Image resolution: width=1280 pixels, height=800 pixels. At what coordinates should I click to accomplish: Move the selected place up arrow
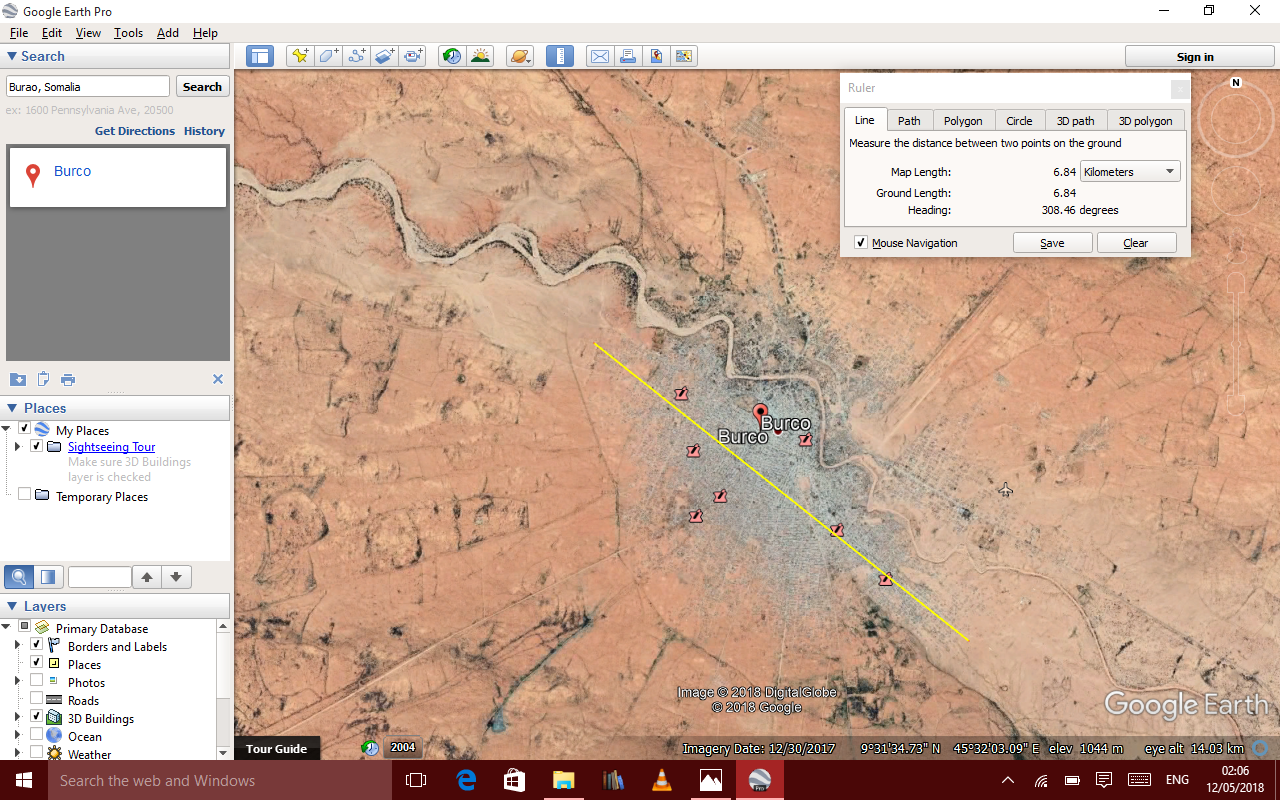click(147, 577)
